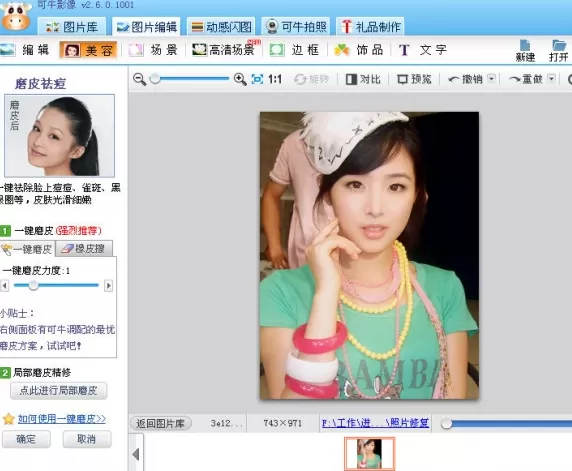
Task: Open the F:\工作\进...\照片修复 file path link
Action: click(x=375, y=423)
